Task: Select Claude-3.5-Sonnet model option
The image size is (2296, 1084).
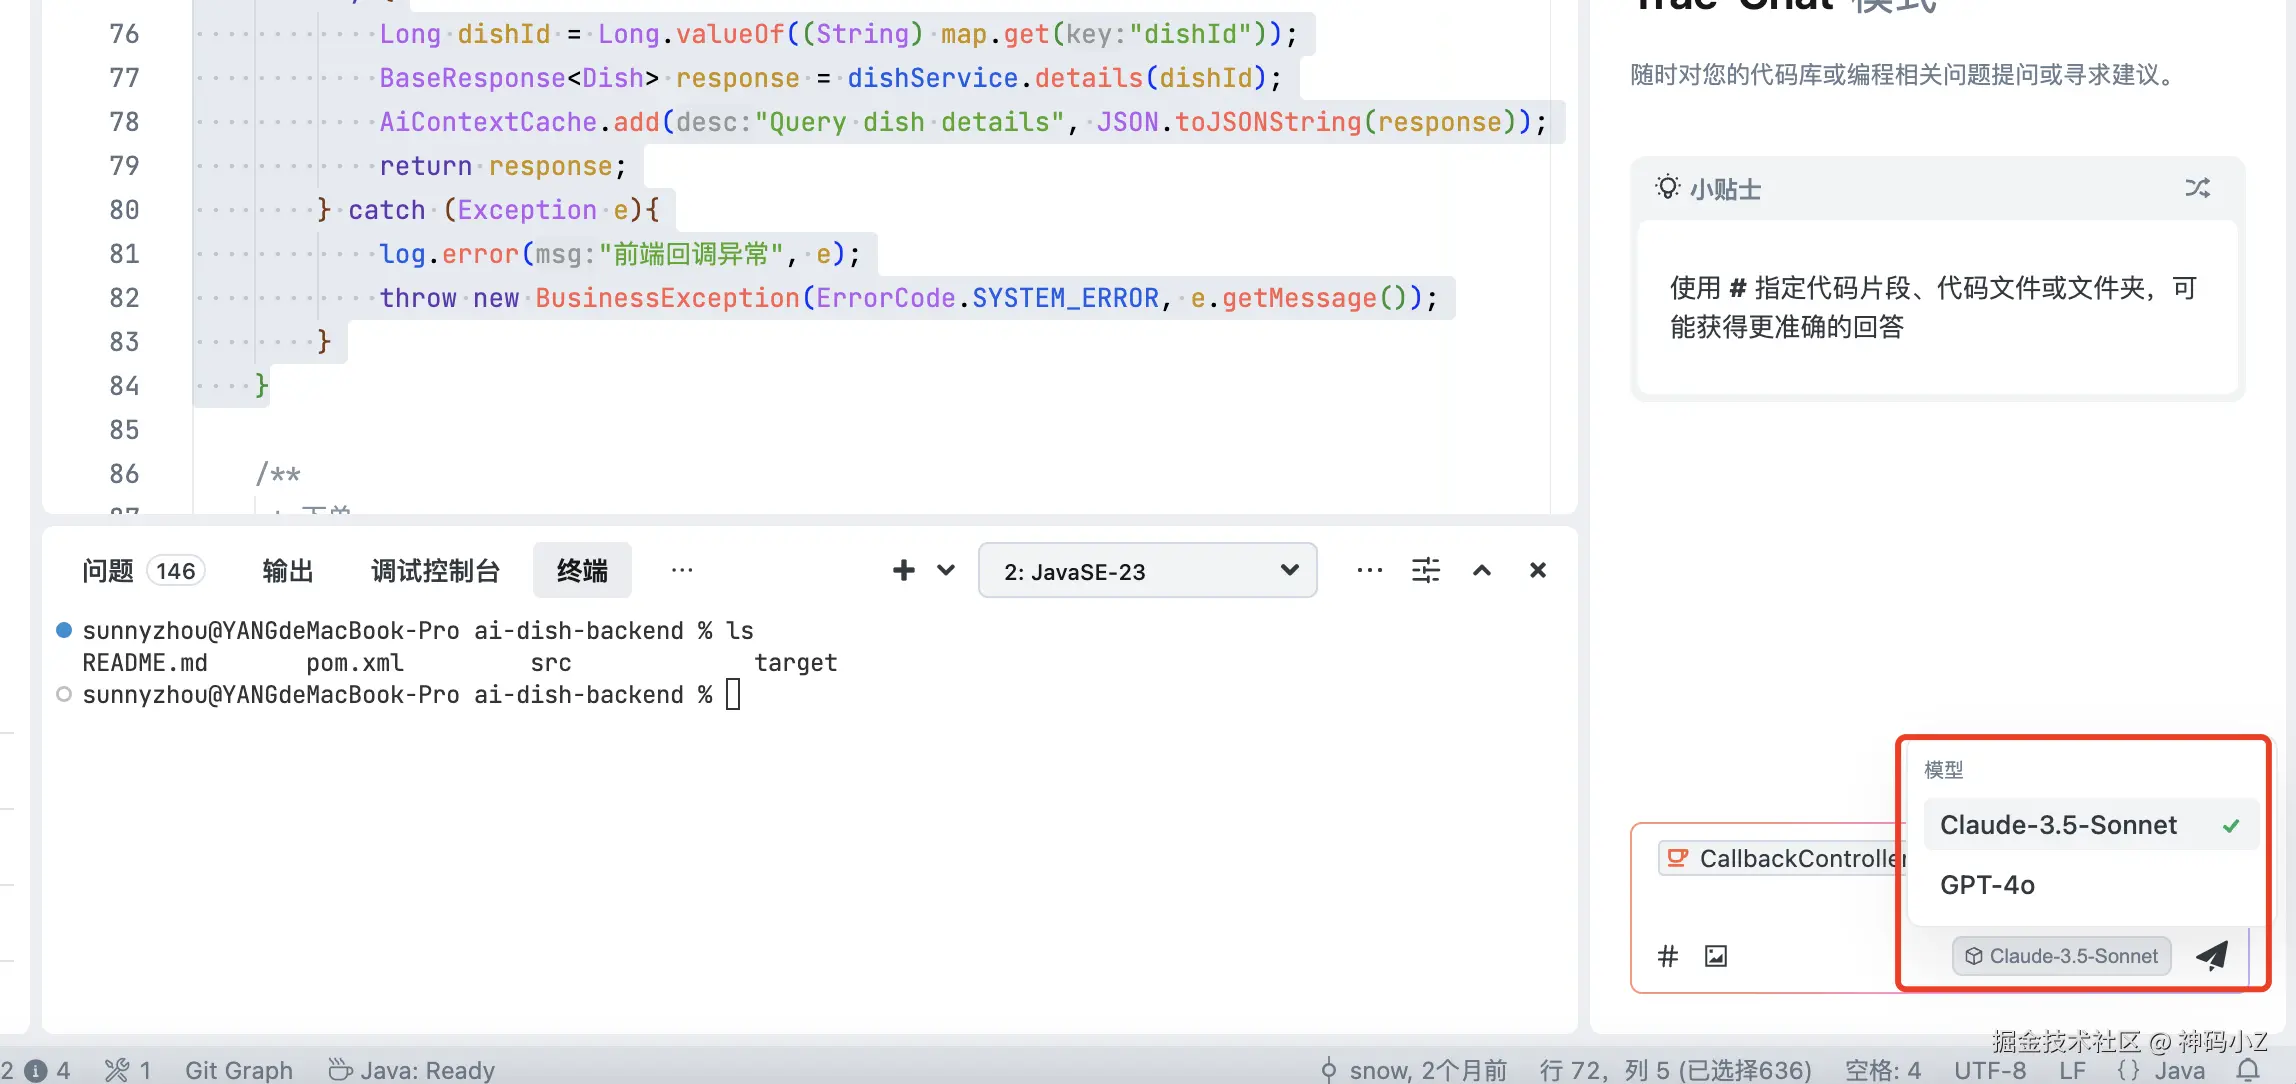Action: (x=2058, y=825)
